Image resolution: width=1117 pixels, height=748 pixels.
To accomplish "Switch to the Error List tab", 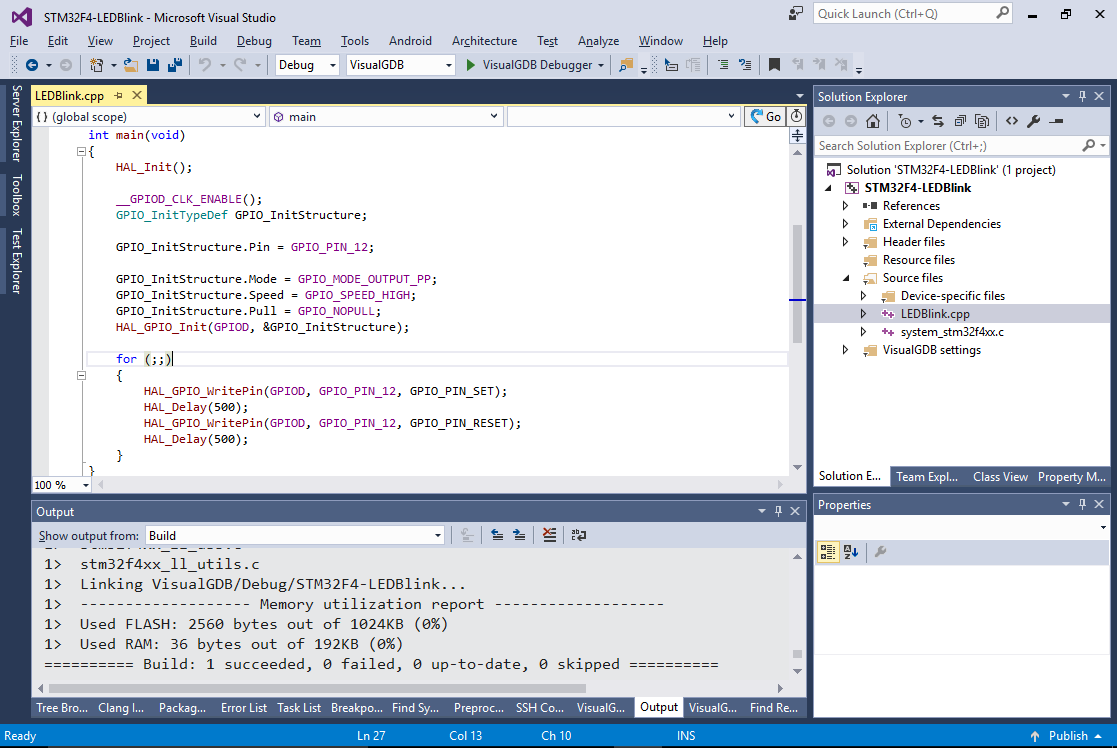I will (x=243, y=708).
